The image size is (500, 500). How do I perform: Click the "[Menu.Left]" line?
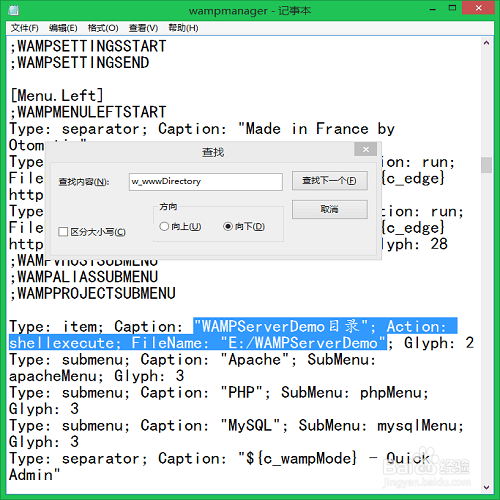pyautogui.click(x=57, y=96)
